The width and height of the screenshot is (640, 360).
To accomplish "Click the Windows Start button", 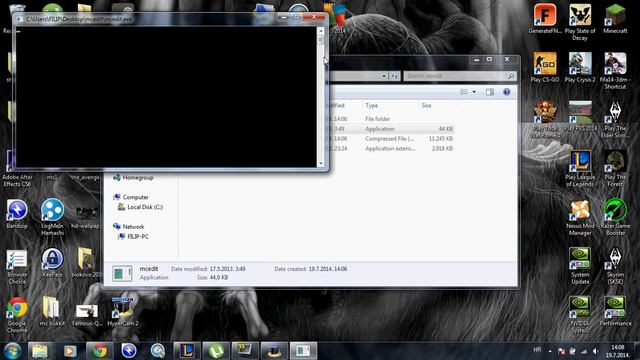I will tap(13, 351).
